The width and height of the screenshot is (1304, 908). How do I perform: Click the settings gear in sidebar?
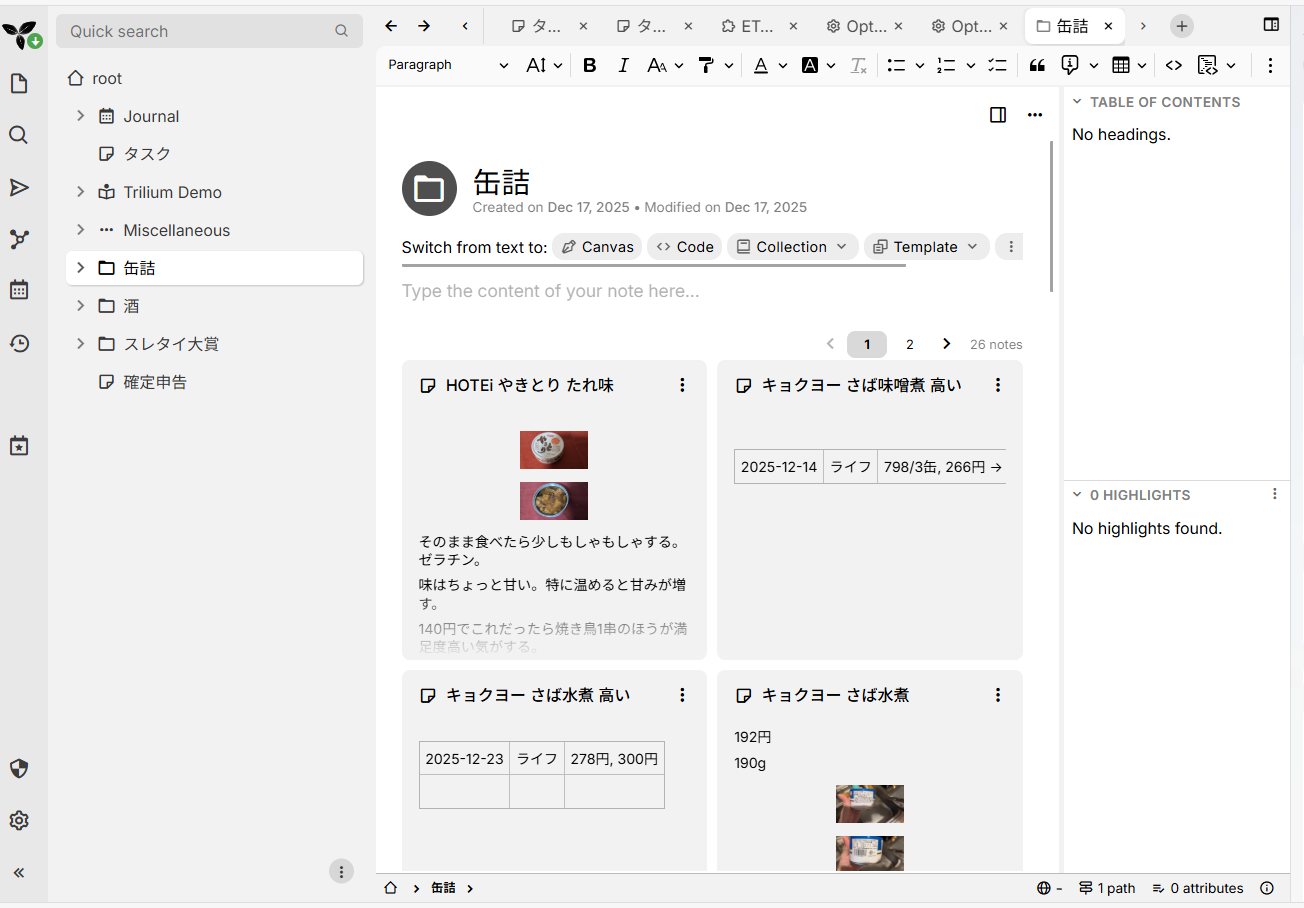point(19,820)
